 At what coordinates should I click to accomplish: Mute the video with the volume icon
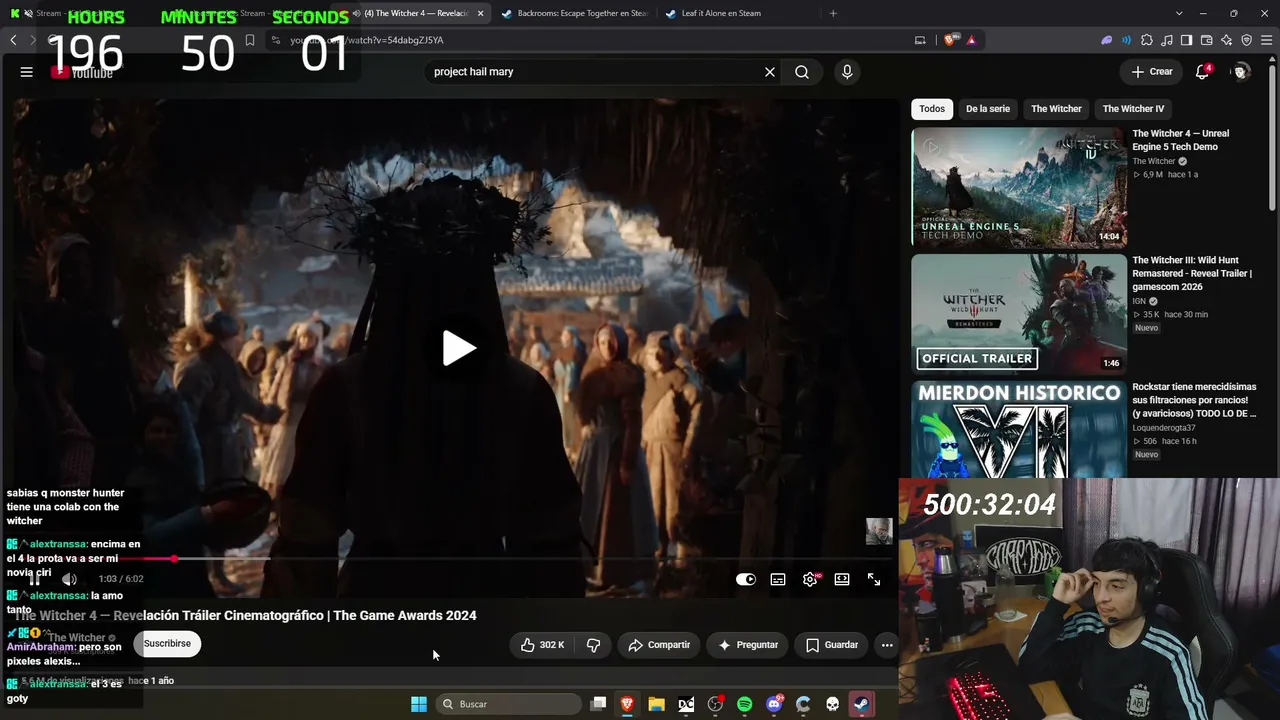(x=69, y=579)
